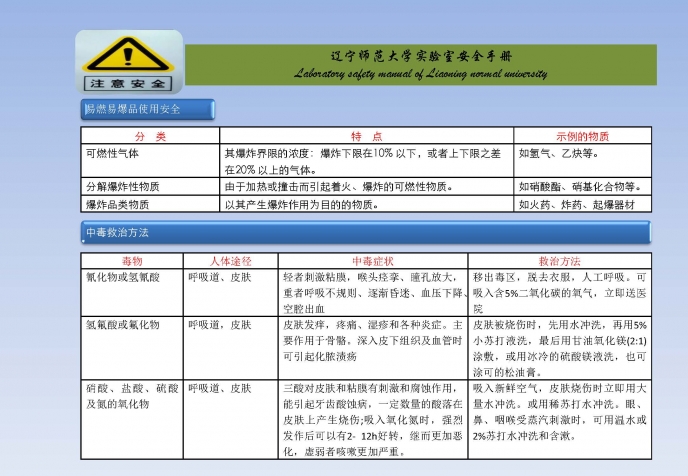Select the 分解爆炸性物质 table cell
Image resolution: width=688 pixels, height=476 pixels.
click(122, 187)
